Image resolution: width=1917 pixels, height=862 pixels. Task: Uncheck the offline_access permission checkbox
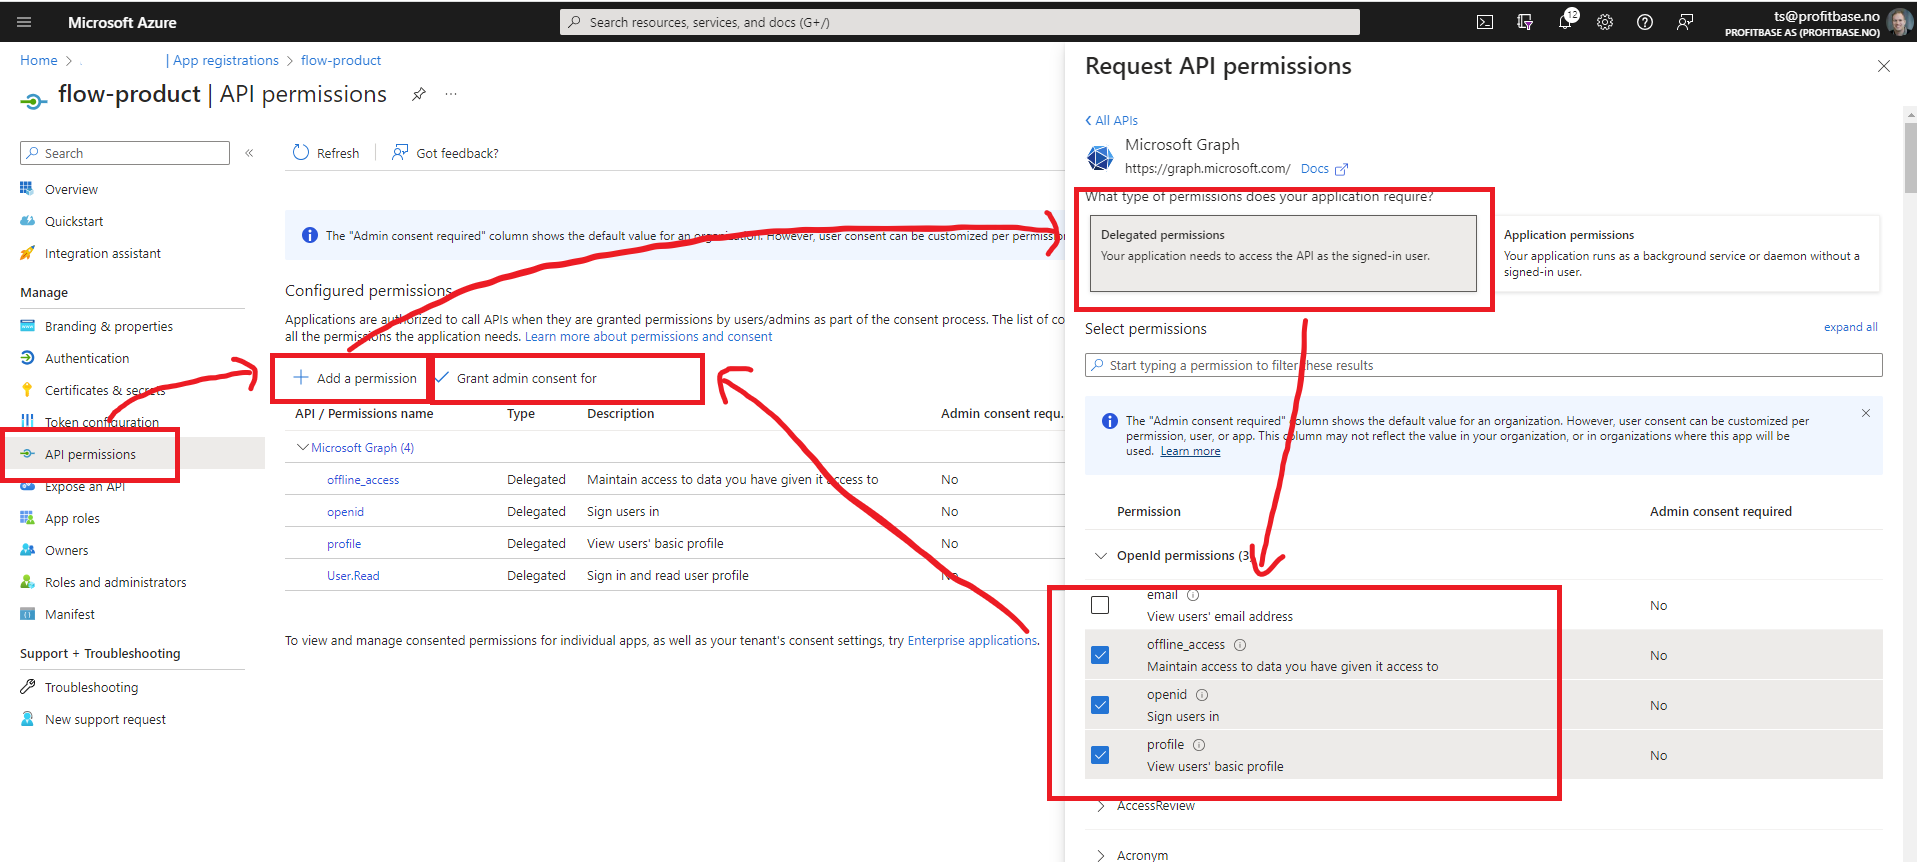[1100, 655]
